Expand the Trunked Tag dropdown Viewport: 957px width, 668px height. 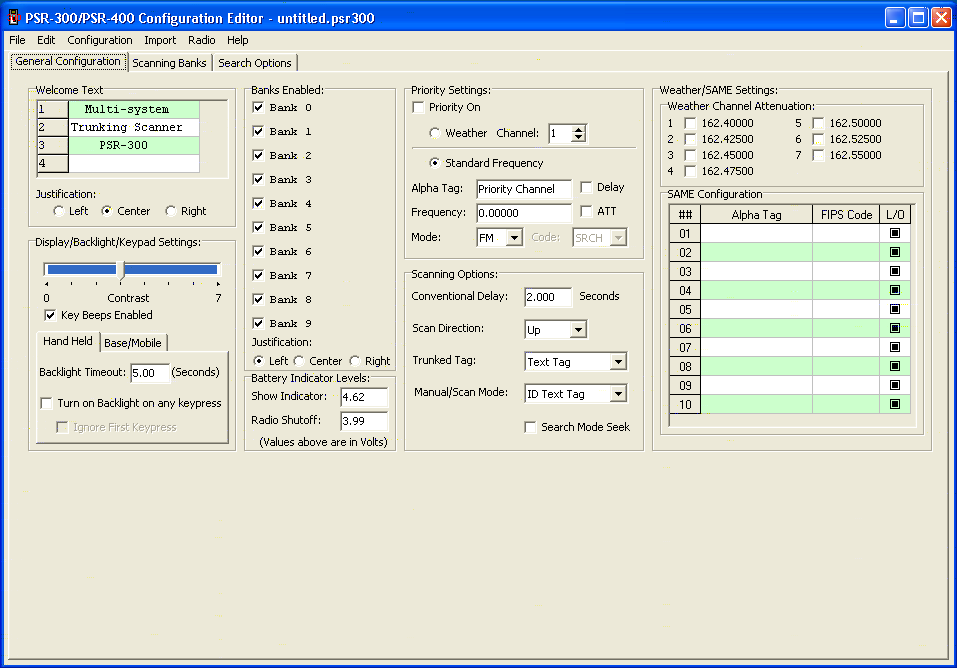coord(618,362)
